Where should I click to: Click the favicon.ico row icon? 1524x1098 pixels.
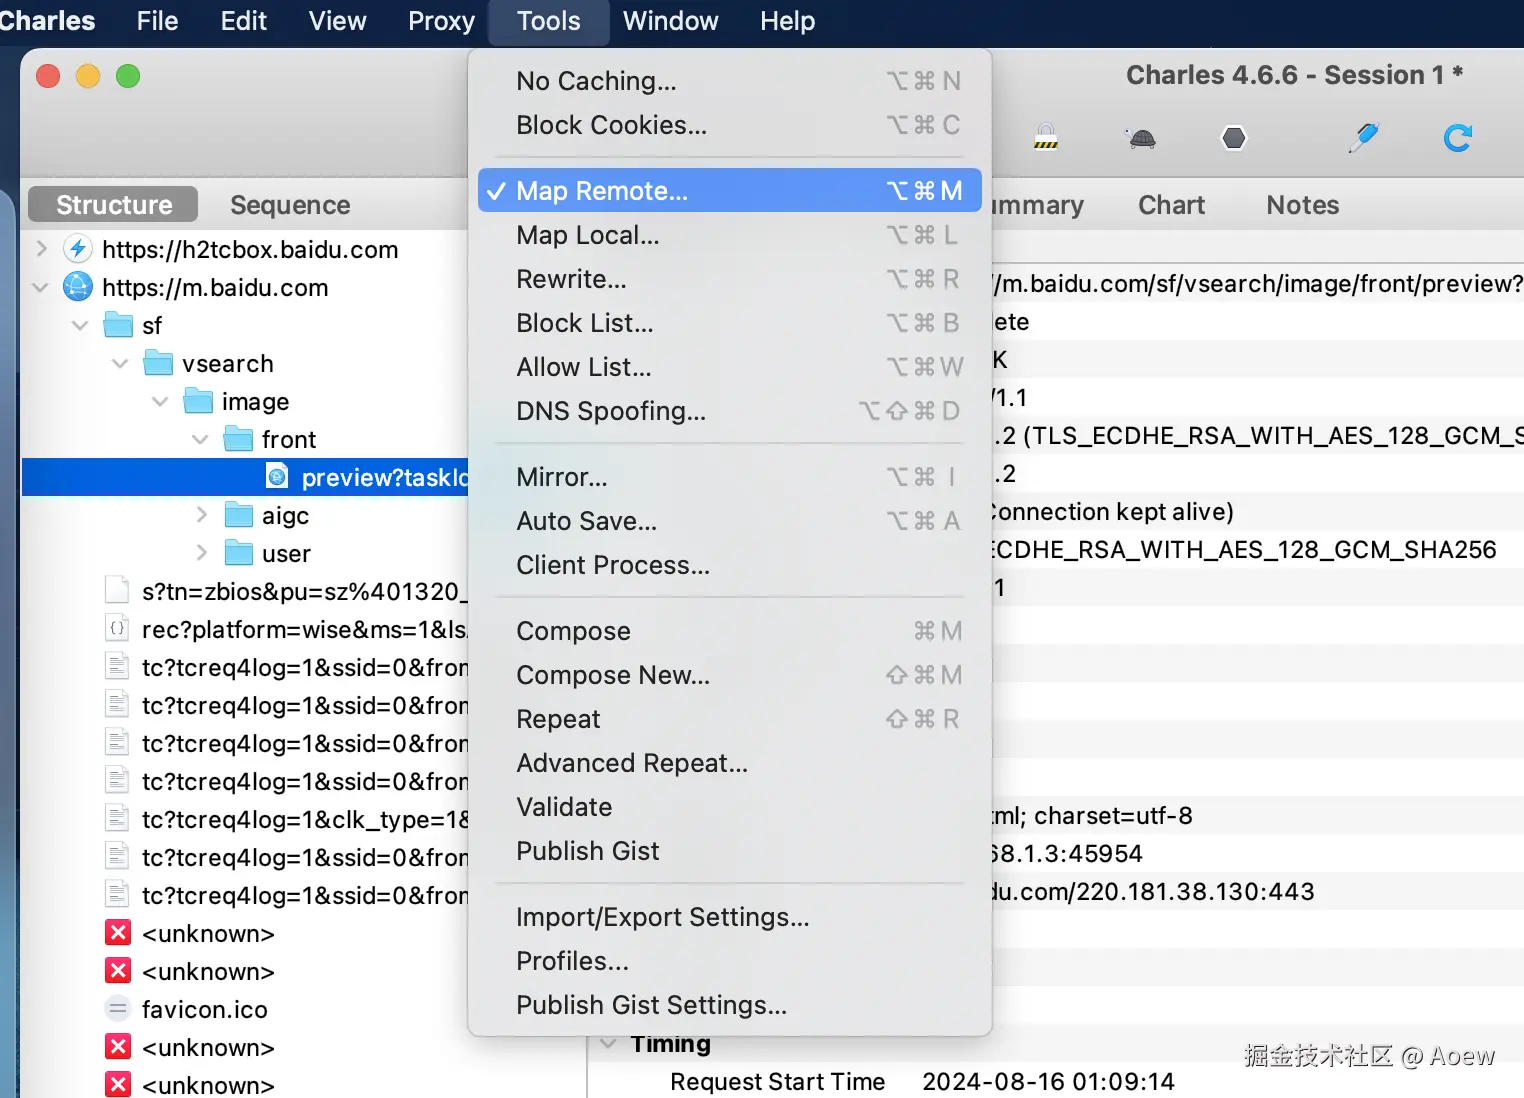[118, 1009]
